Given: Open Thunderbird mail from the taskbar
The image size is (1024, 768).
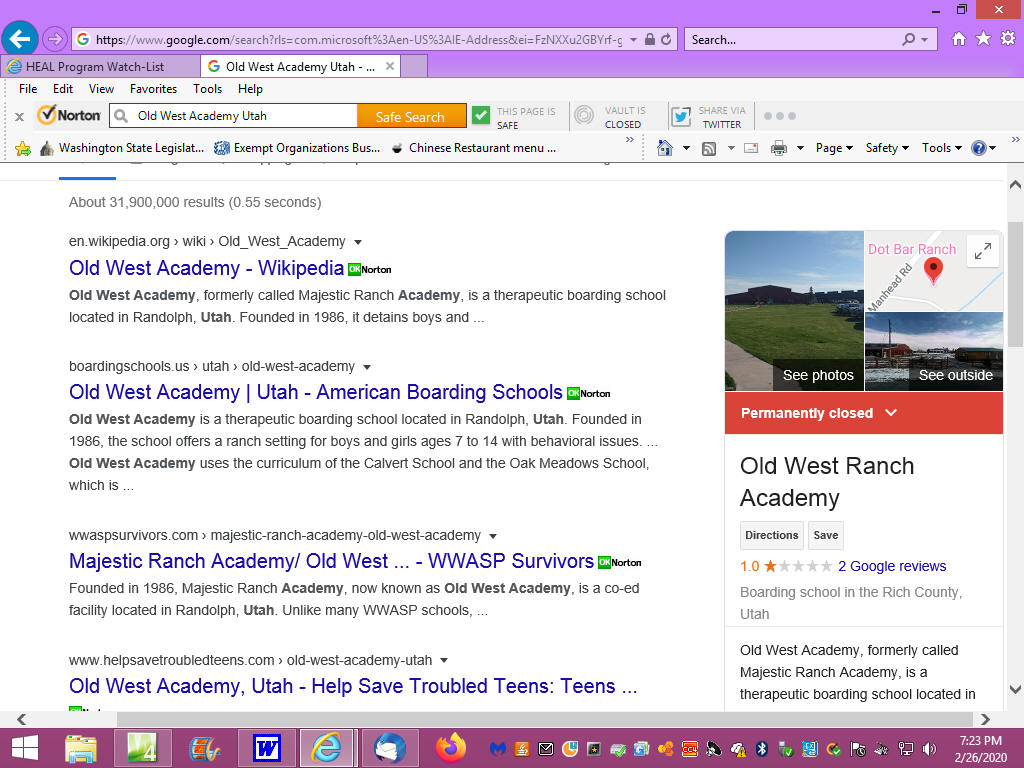Looking at the screenshot, I should [x=390, y=748].
